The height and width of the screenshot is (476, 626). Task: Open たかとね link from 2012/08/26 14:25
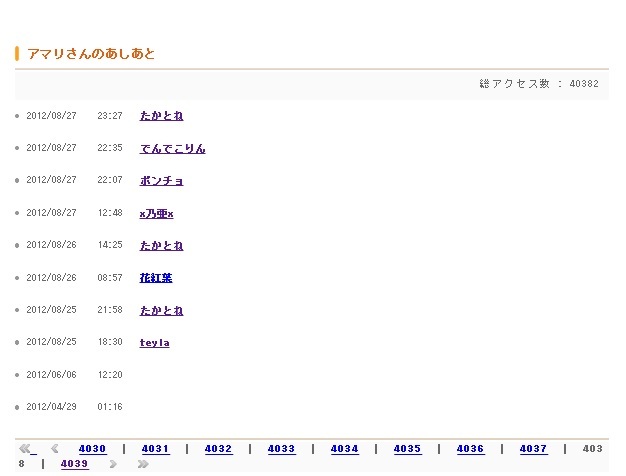click(x=161, y=246)
